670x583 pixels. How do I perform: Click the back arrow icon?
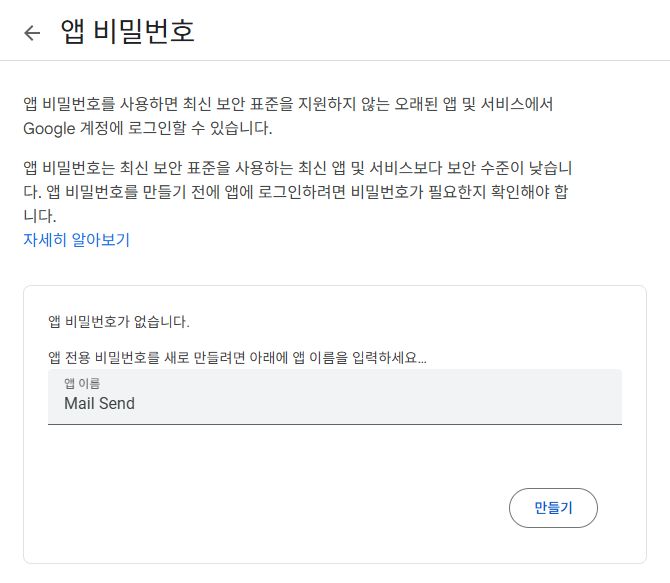pyautogui.click(x=32, y=32)
